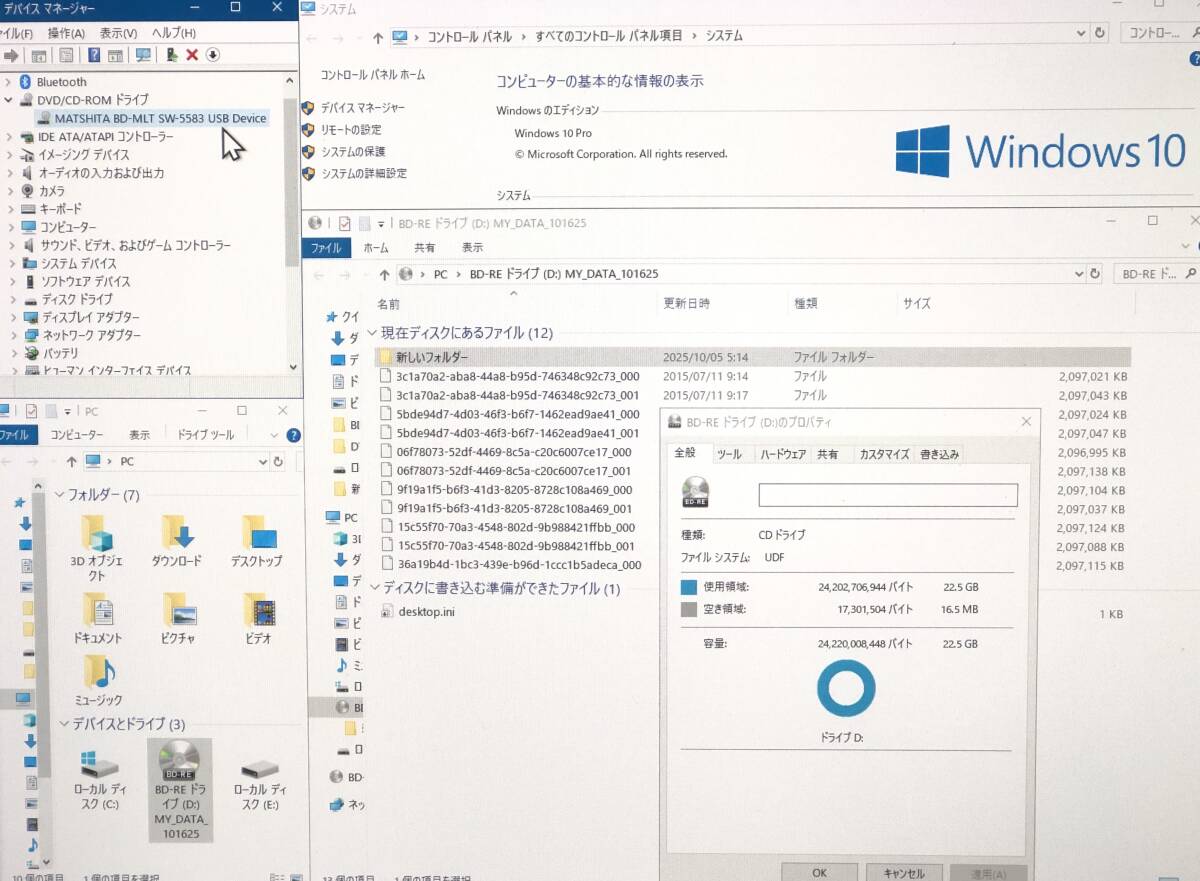Viewport: 1200px width, 881px height.
Task: Click the down-arrow circle icon in Device Manager toolbar
Action: click(x=213, y=55)
